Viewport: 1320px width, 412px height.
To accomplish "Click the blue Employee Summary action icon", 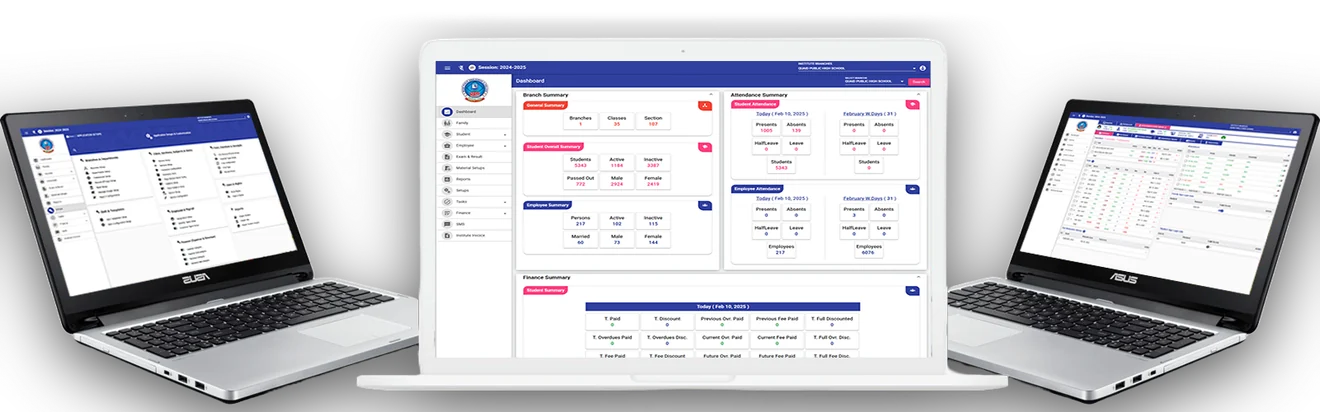I will (x=705, y=205).
